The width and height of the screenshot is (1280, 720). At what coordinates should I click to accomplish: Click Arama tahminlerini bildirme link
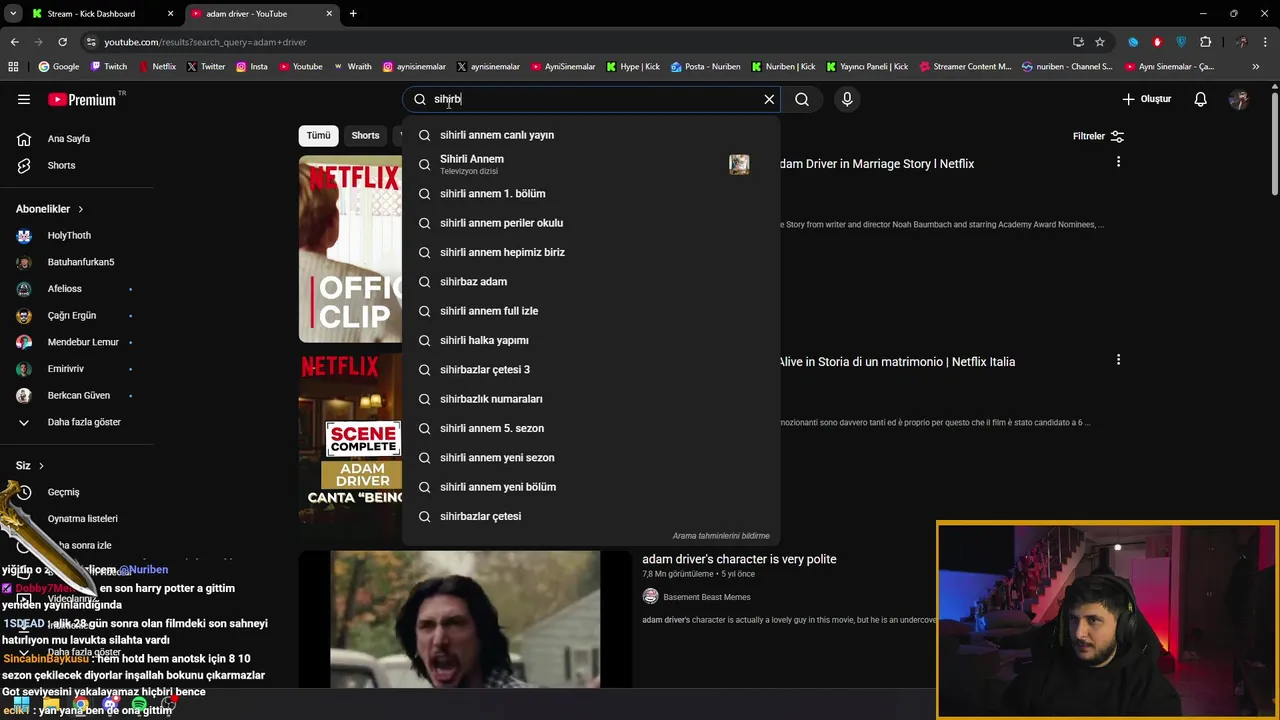point(721,536)
